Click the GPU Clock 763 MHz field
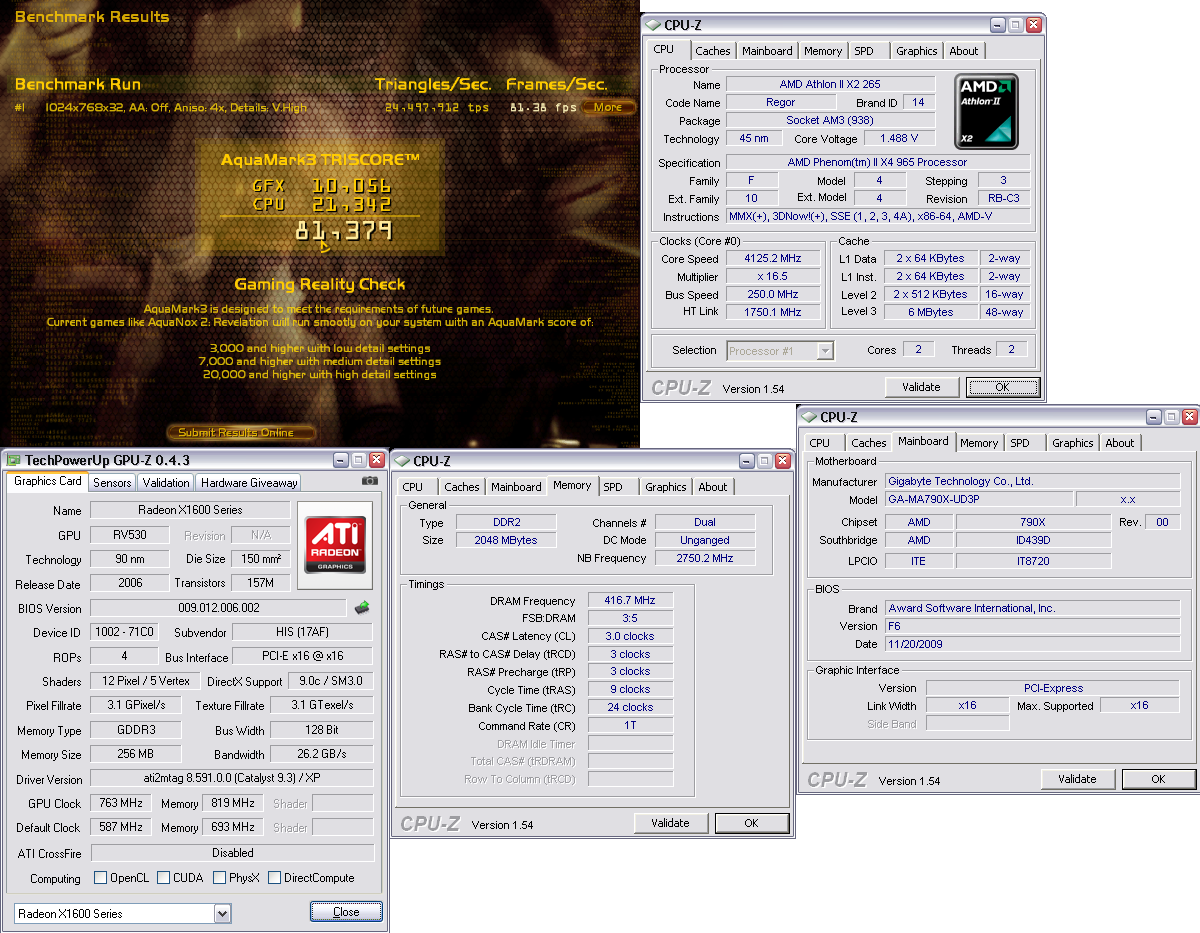 tap(121, 803)
